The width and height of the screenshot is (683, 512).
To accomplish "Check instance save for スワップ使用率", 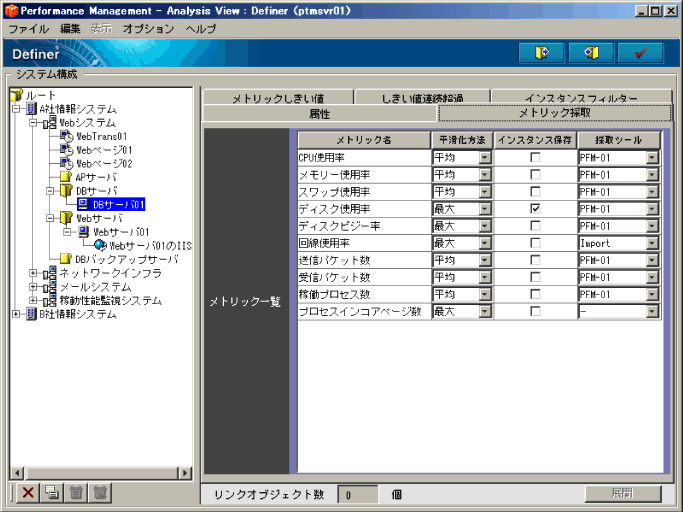I will [x=535, y=191].
